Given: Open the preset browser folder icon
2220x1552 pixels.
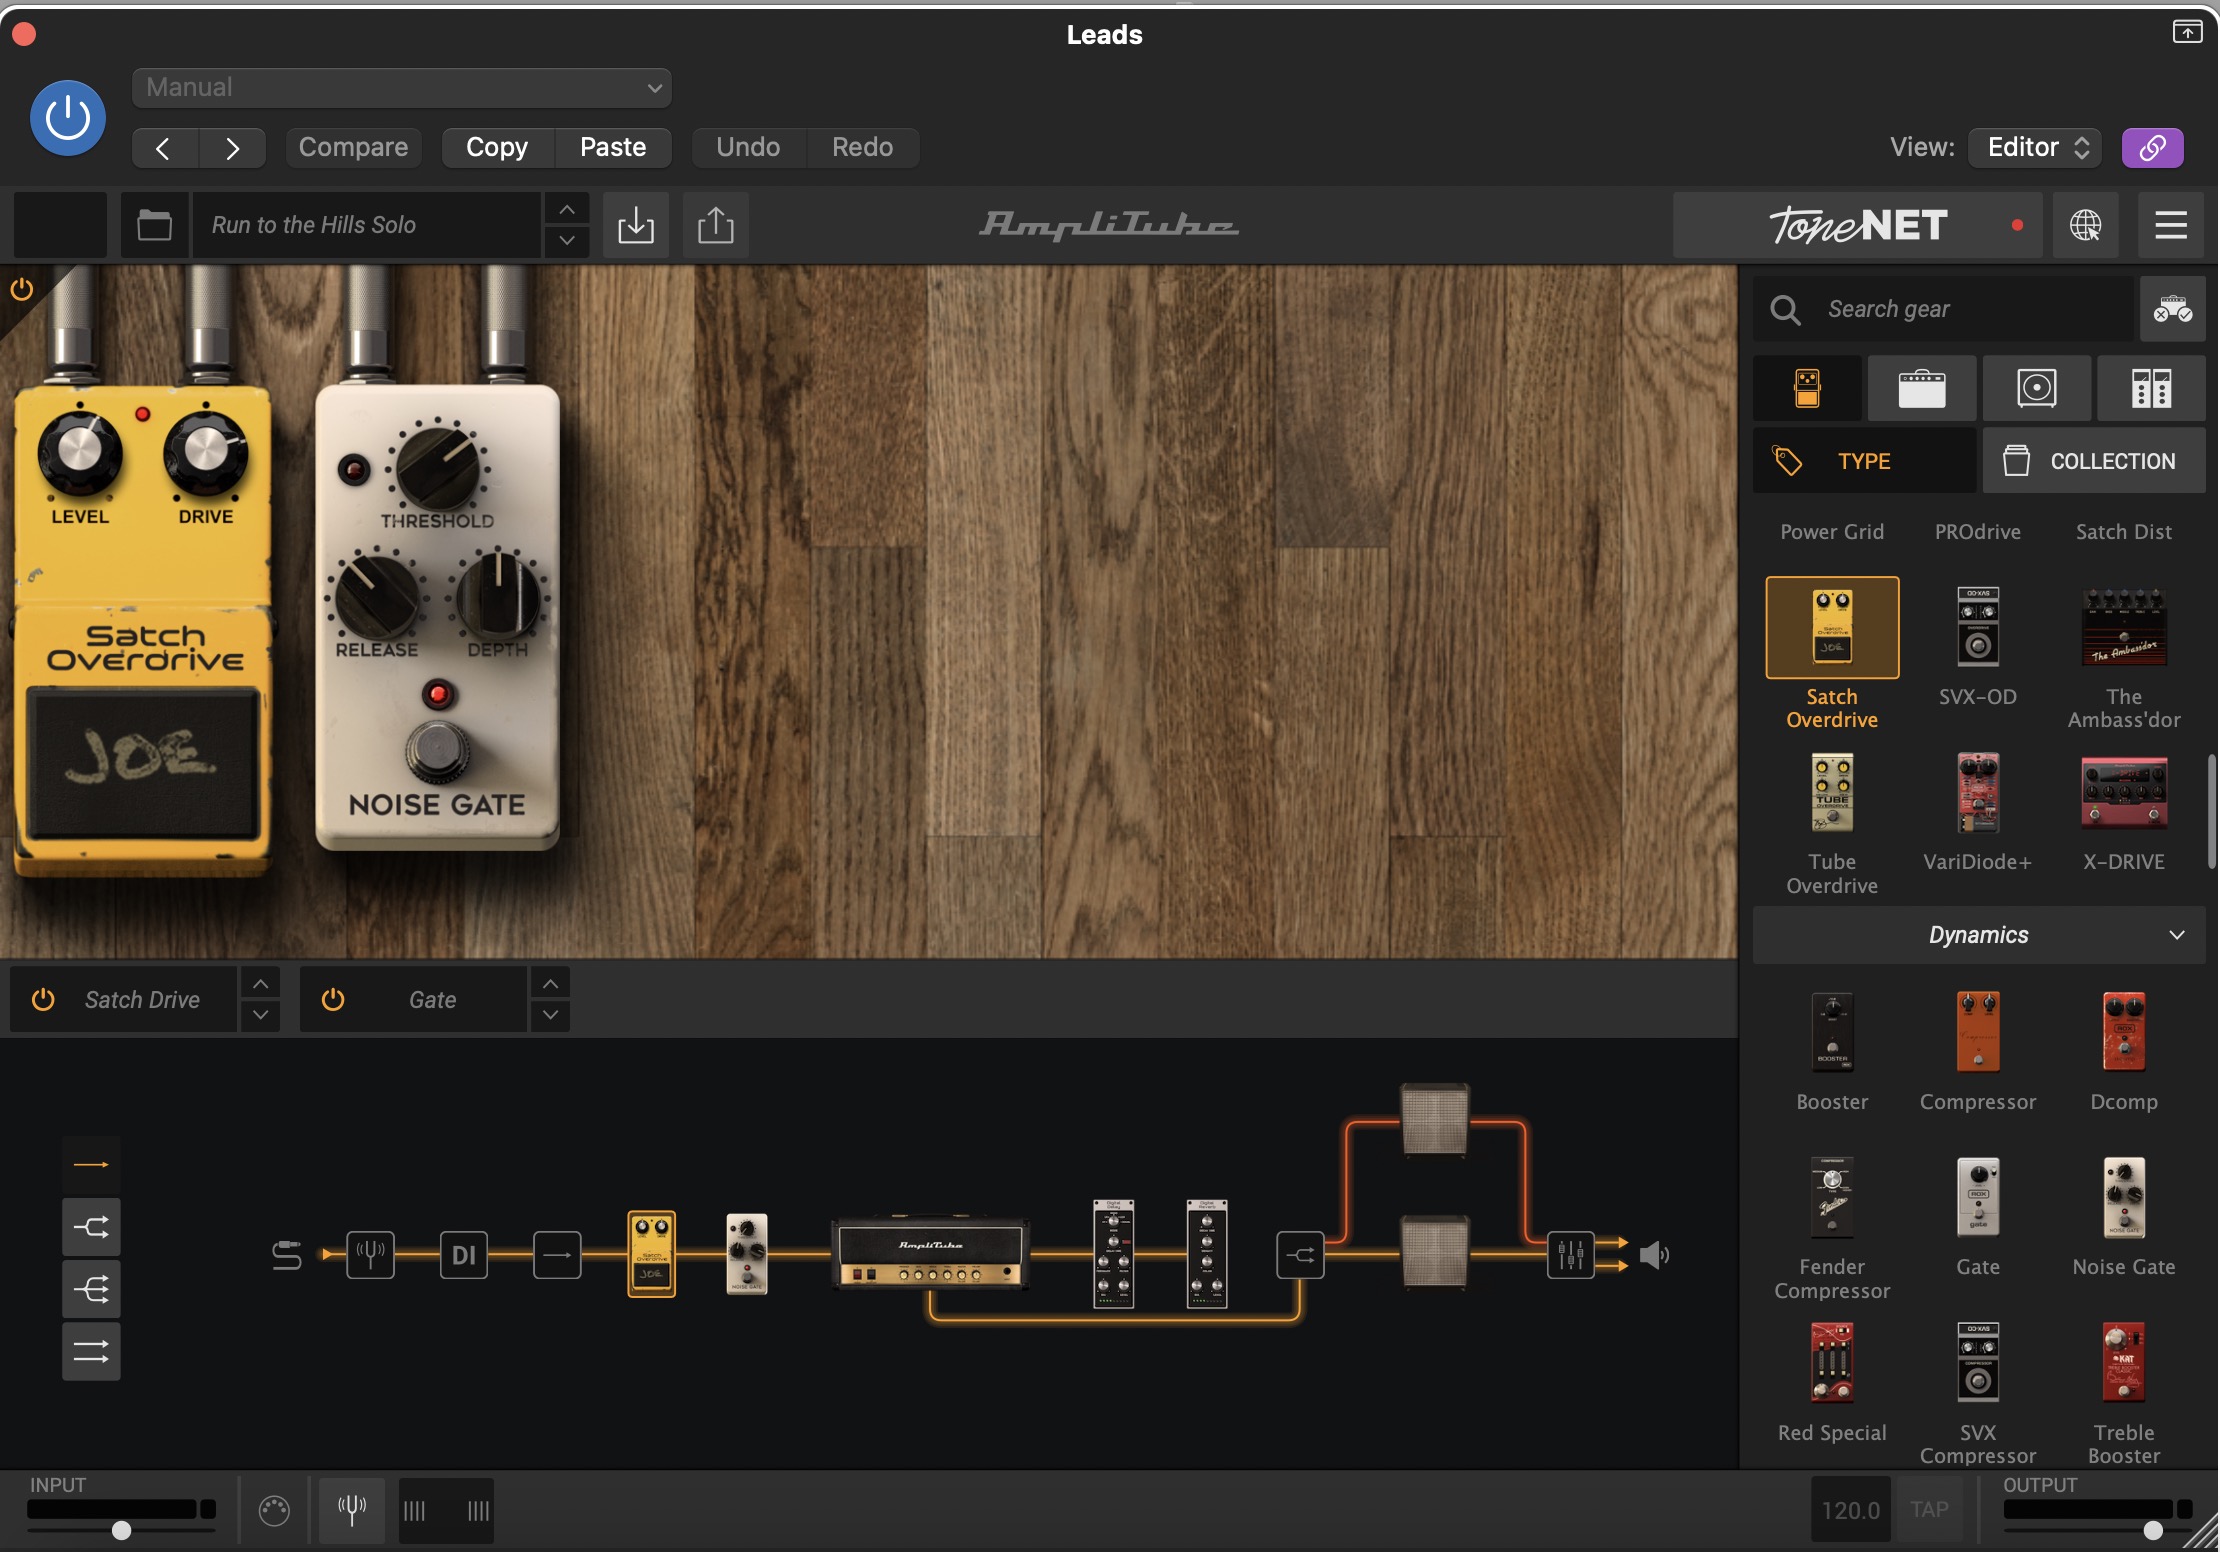Looking at the screenshot, I should point(154,225).
